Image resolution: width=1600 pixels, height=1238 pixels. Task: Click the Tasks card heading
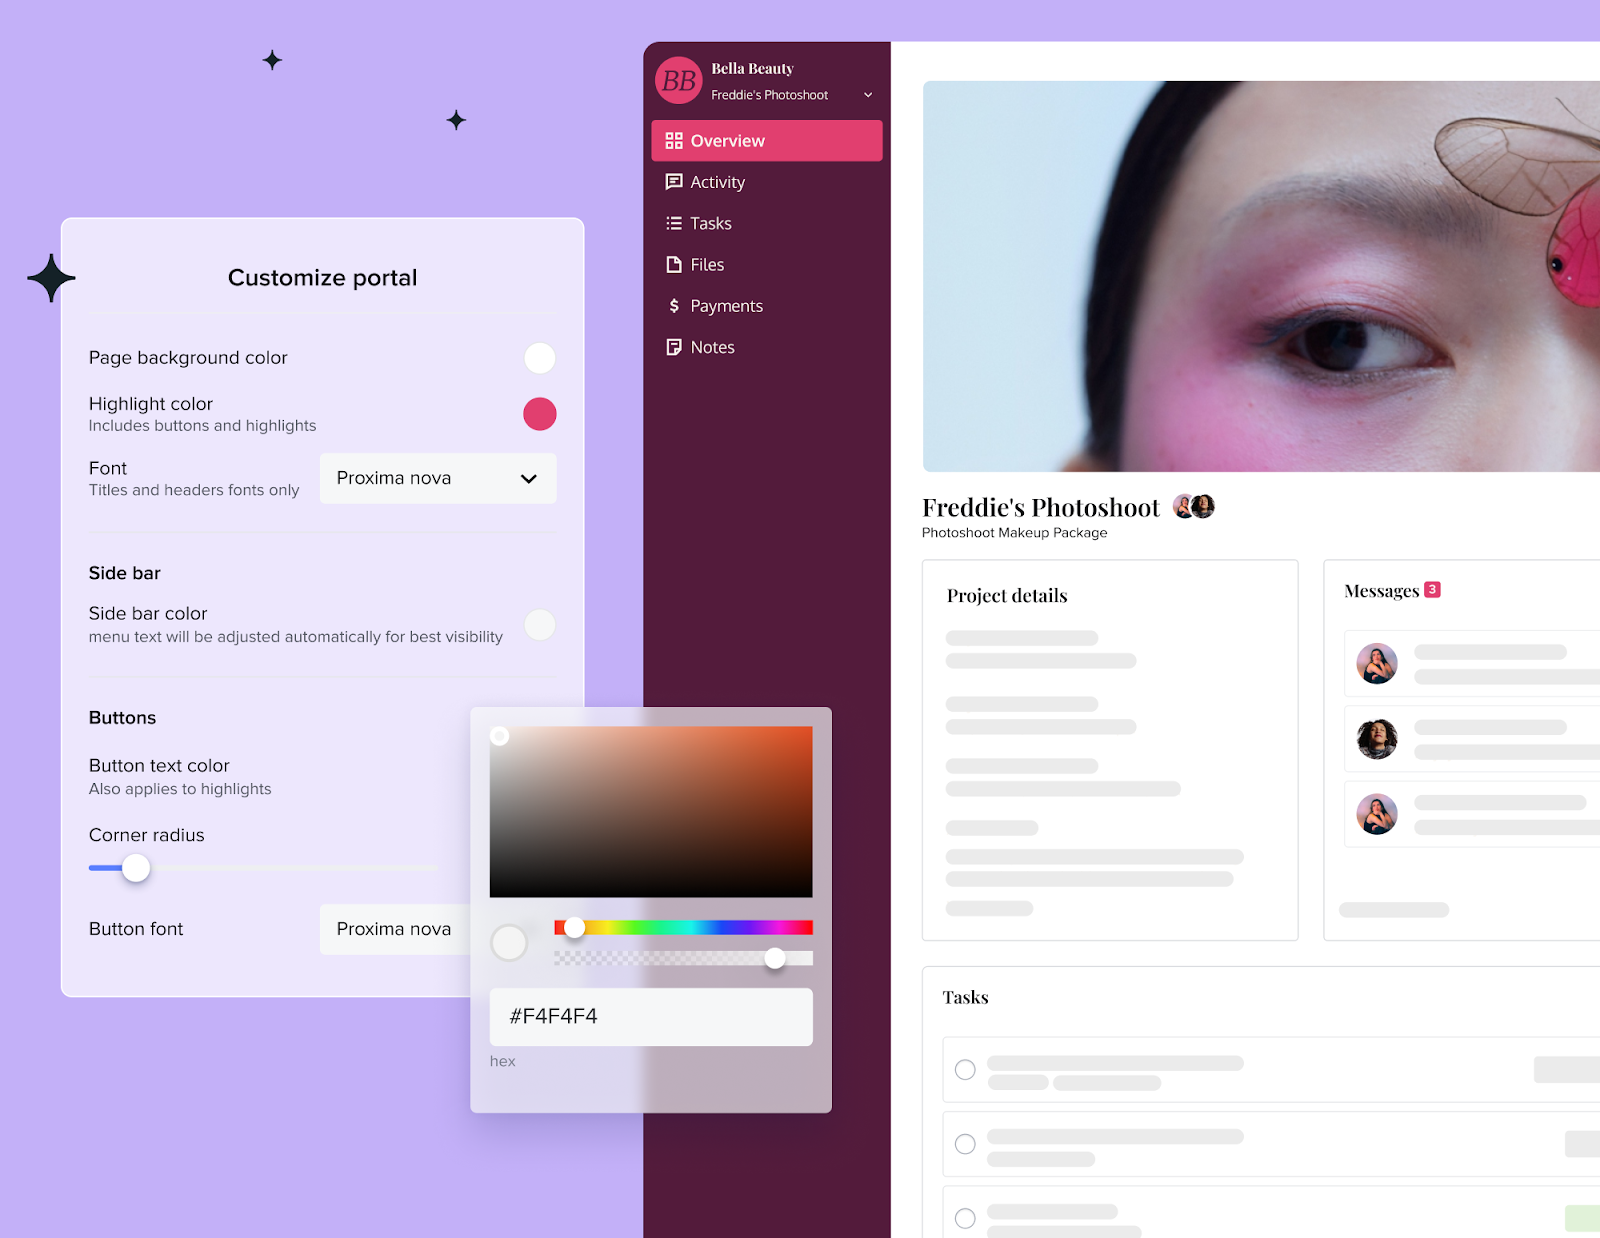[x=965, y=997]
